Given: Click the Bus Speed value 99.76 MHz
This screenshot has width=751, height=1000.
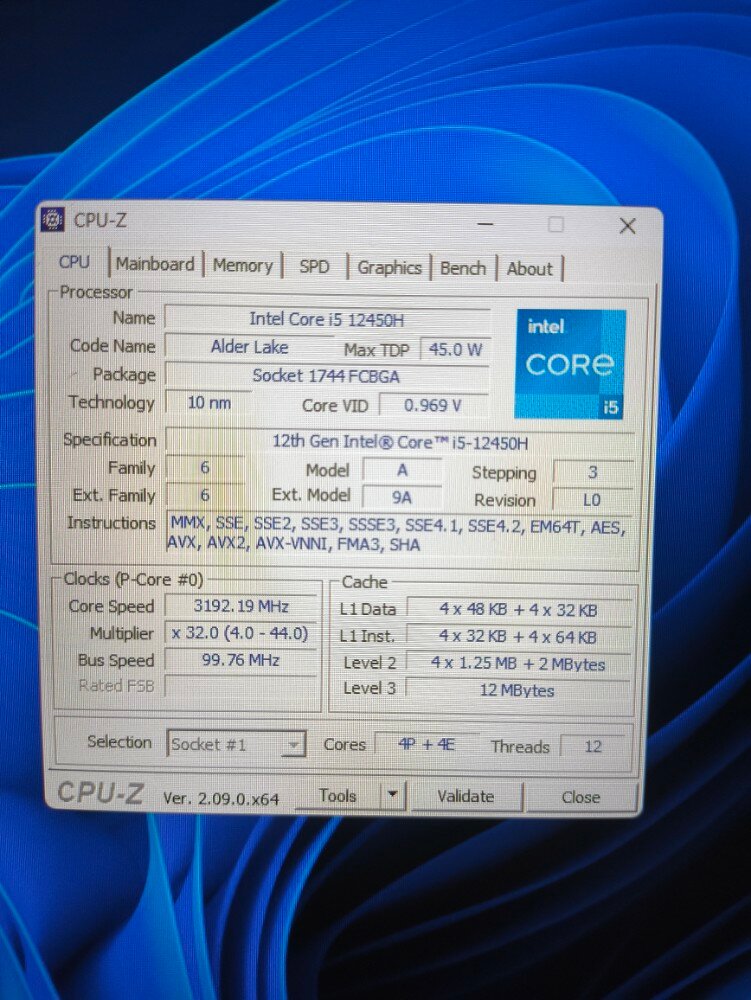Looking at the screenshot, I should [x=241, y=660].
